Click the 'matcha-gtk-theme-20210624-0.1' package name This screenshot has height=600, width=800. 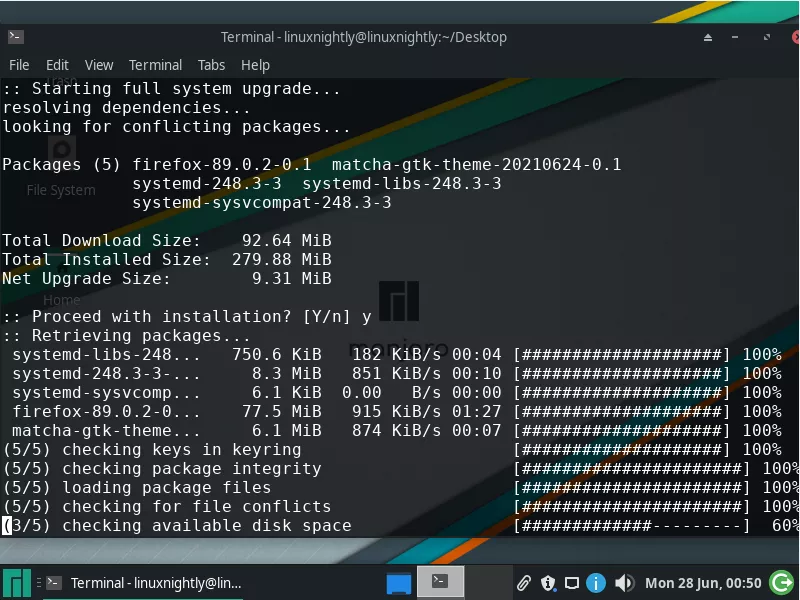[477, 164]
